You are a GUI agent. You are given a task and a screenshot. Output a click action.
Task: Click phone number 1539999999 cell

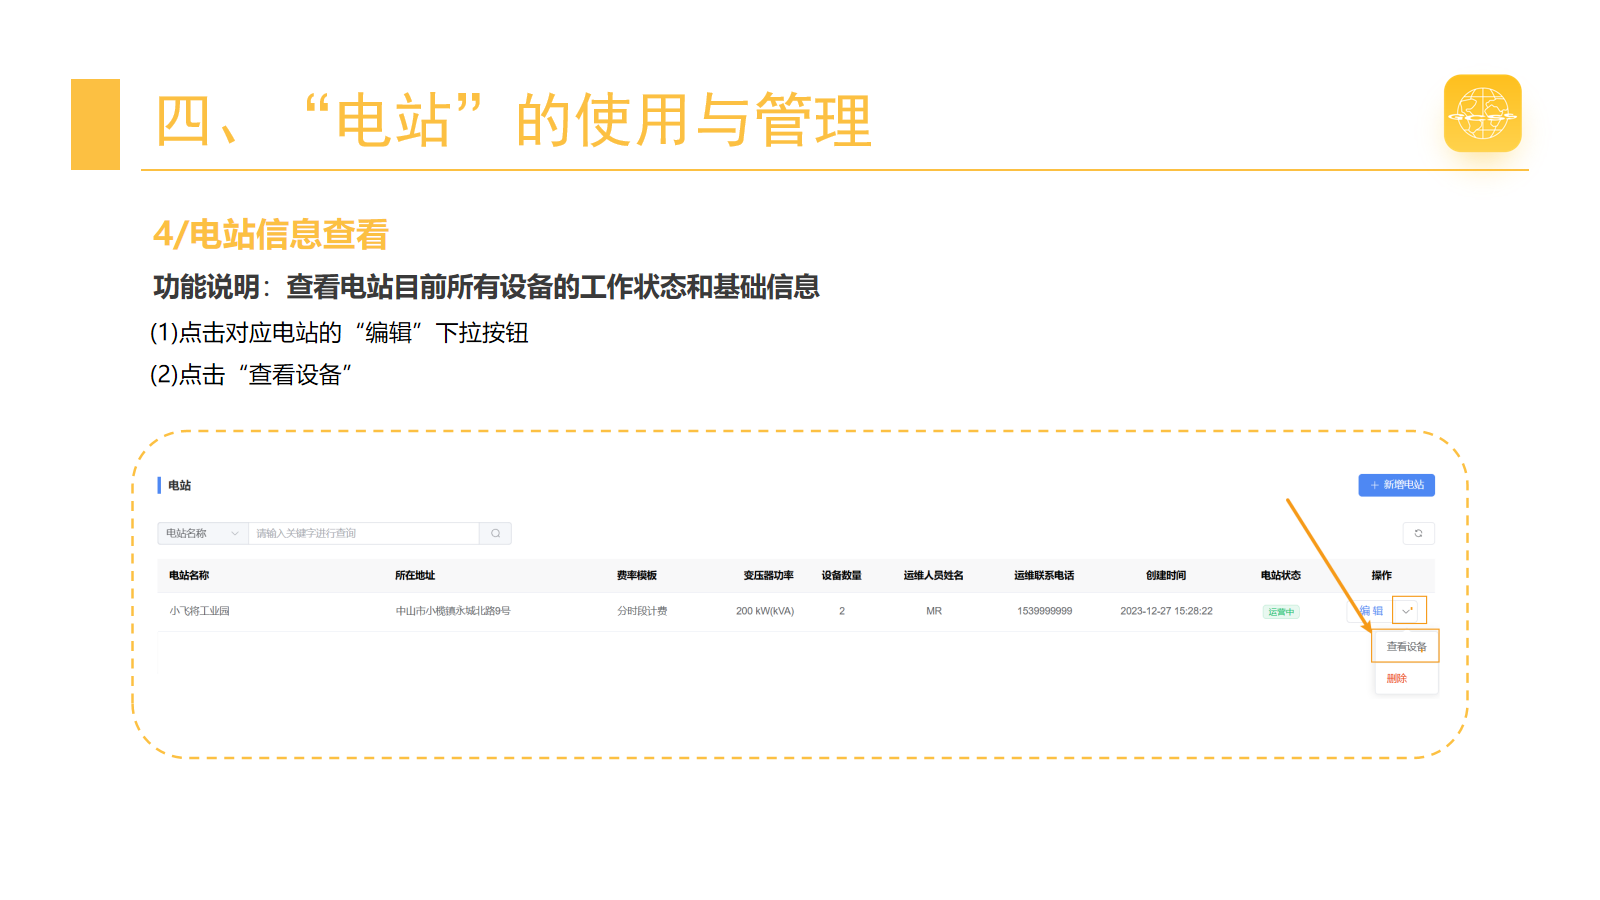(x=1045, y=611)
